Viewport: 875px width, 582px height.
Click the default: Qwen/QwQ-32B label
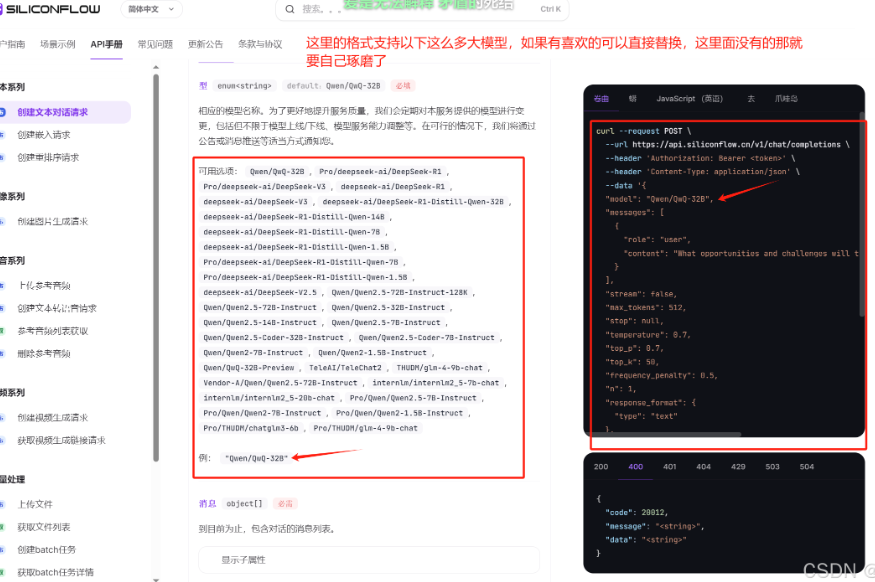click(333, 86)
